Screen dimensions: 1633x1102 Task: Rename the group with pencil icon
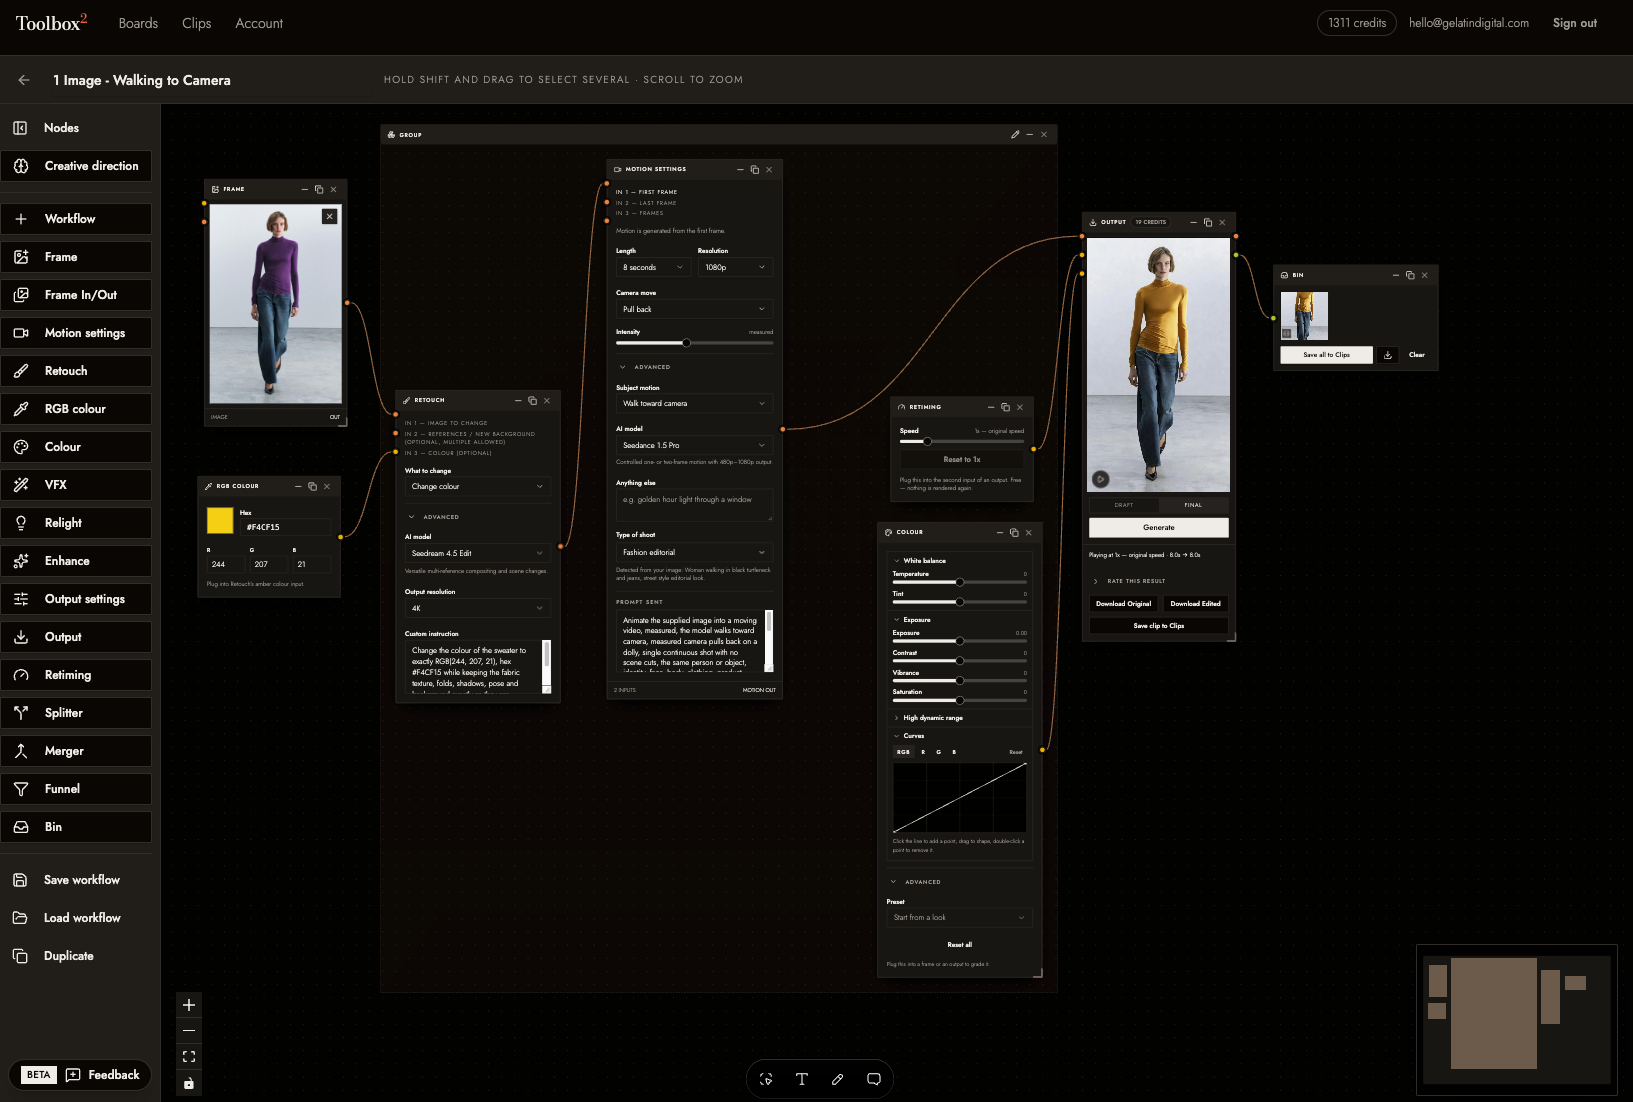click(1015, 134)
